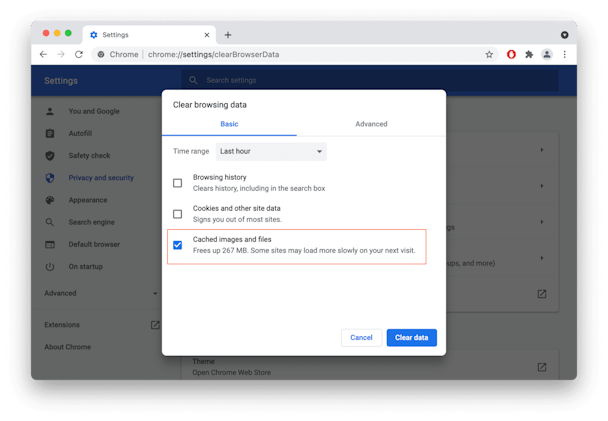Open On startup settings

pos(86,266)
